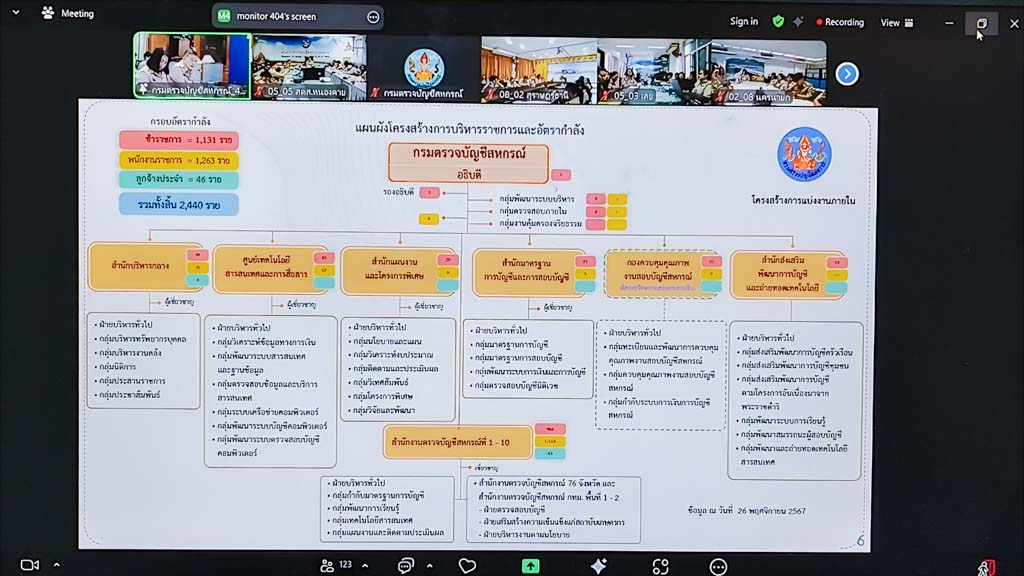Image resolution: width=1024 pixels, height=576 pixels.
Task: Open the View layout menu
Action: click(897, 23)
